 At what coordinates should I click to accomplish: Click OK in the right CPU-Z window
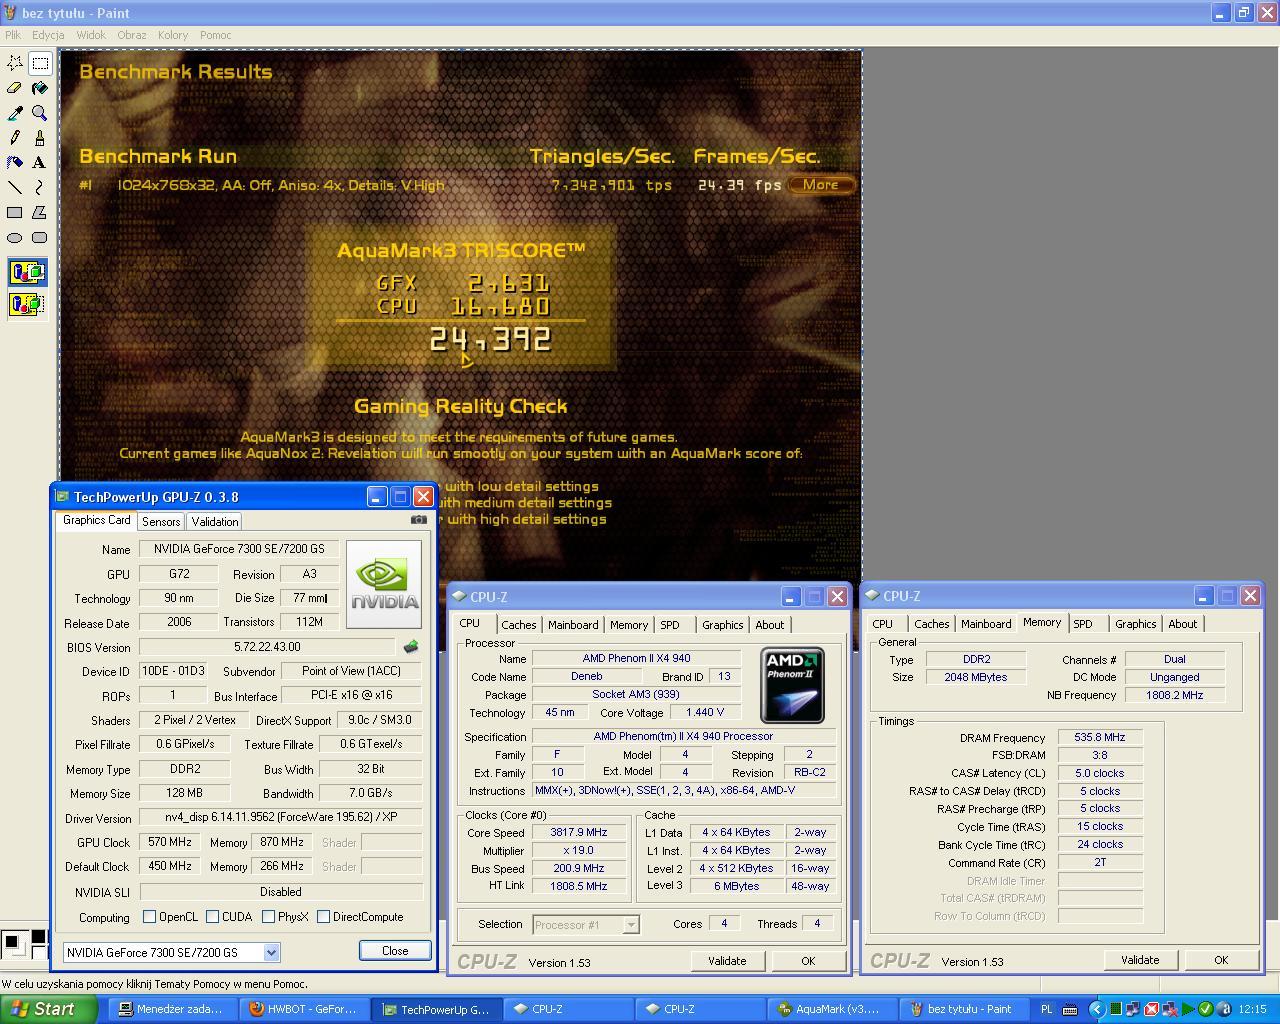[1221, 960]
